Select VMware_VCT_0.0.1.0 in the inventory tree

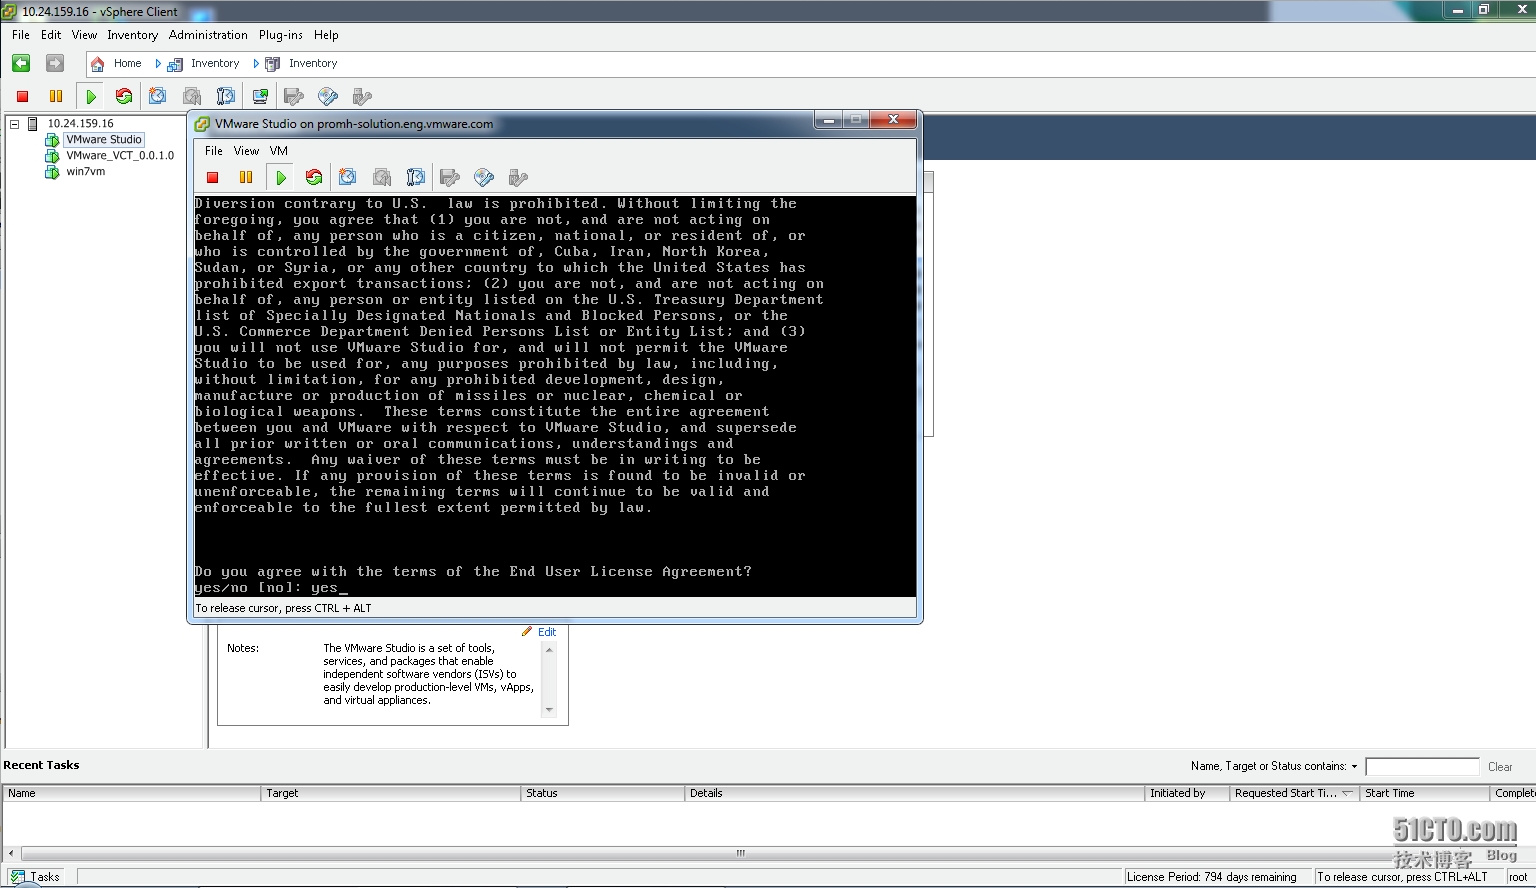(120, 156)
